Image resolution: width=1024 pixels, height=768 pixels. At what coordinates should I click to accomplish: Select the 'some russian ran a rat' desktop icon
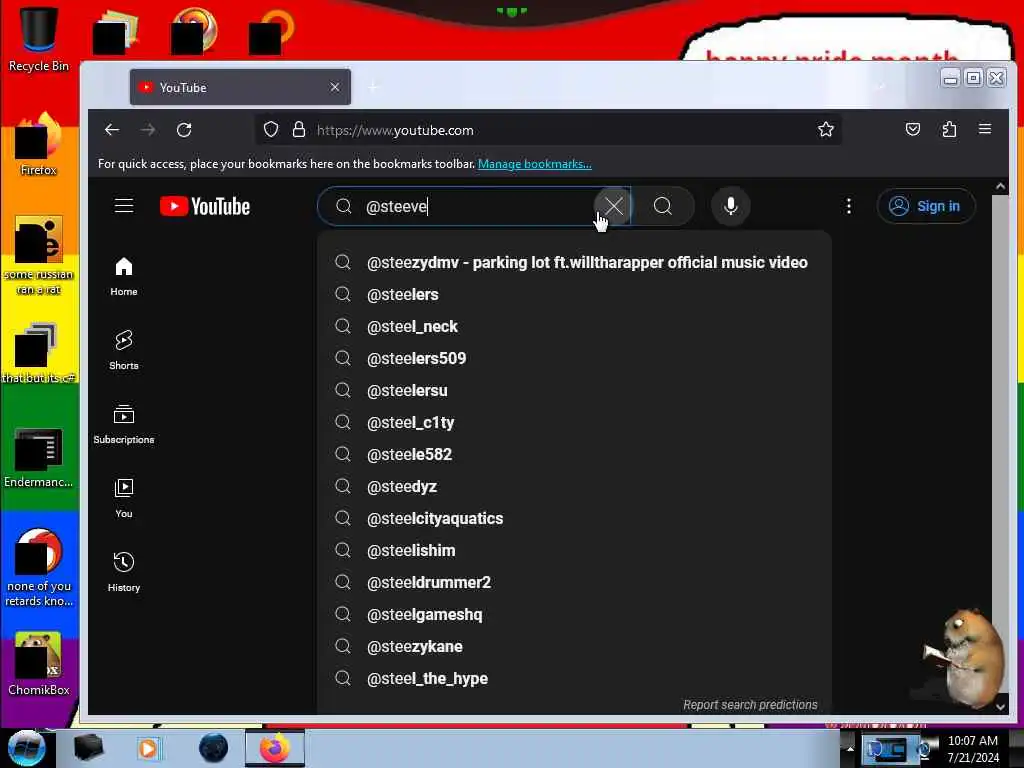(x=39, y=255)
